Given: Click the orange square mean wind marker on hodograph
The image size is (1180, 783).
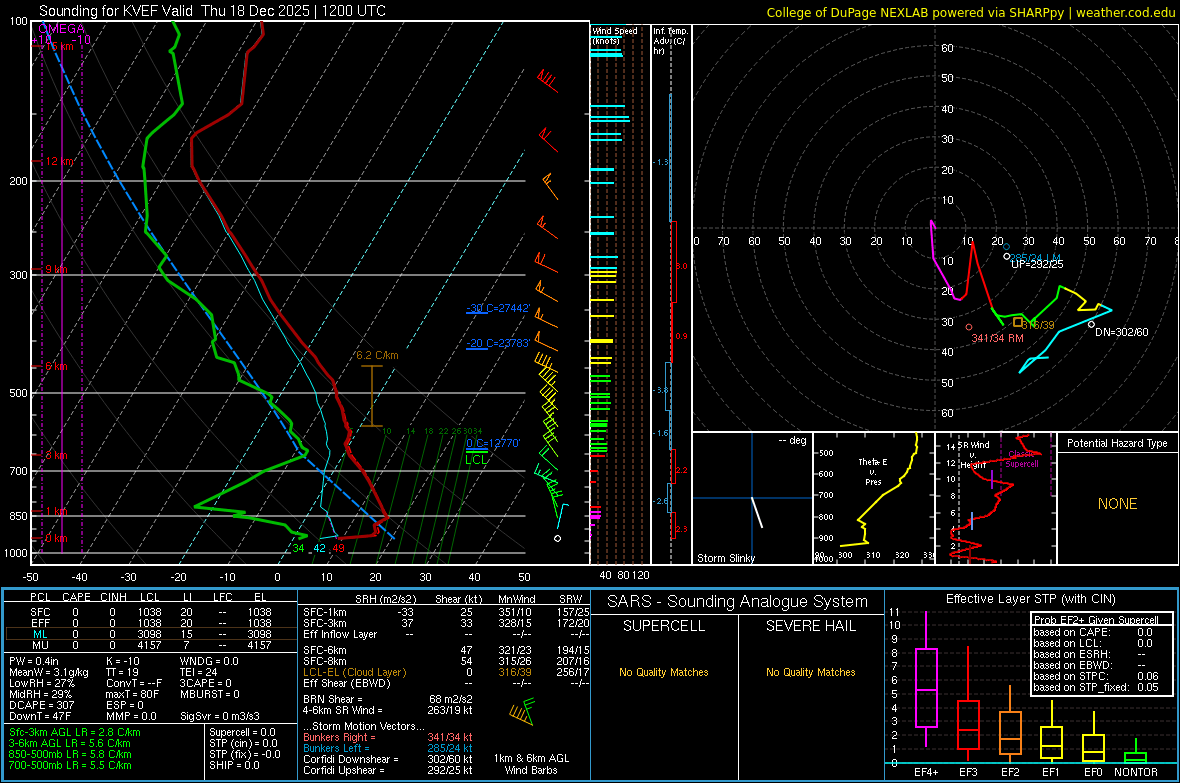Looking at the screenshot, I should coord(1017,322).
